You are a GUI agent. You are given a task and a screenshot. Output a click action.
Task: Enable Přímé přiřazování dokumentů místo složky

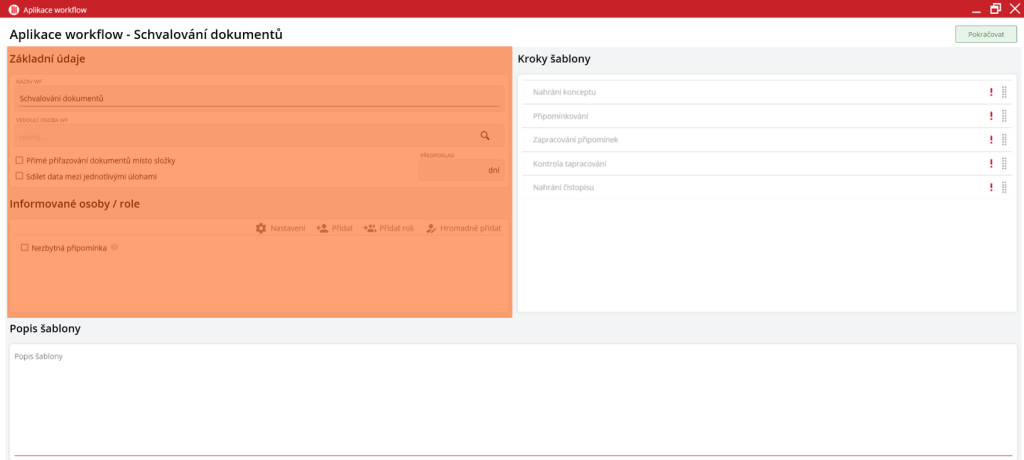19,160
